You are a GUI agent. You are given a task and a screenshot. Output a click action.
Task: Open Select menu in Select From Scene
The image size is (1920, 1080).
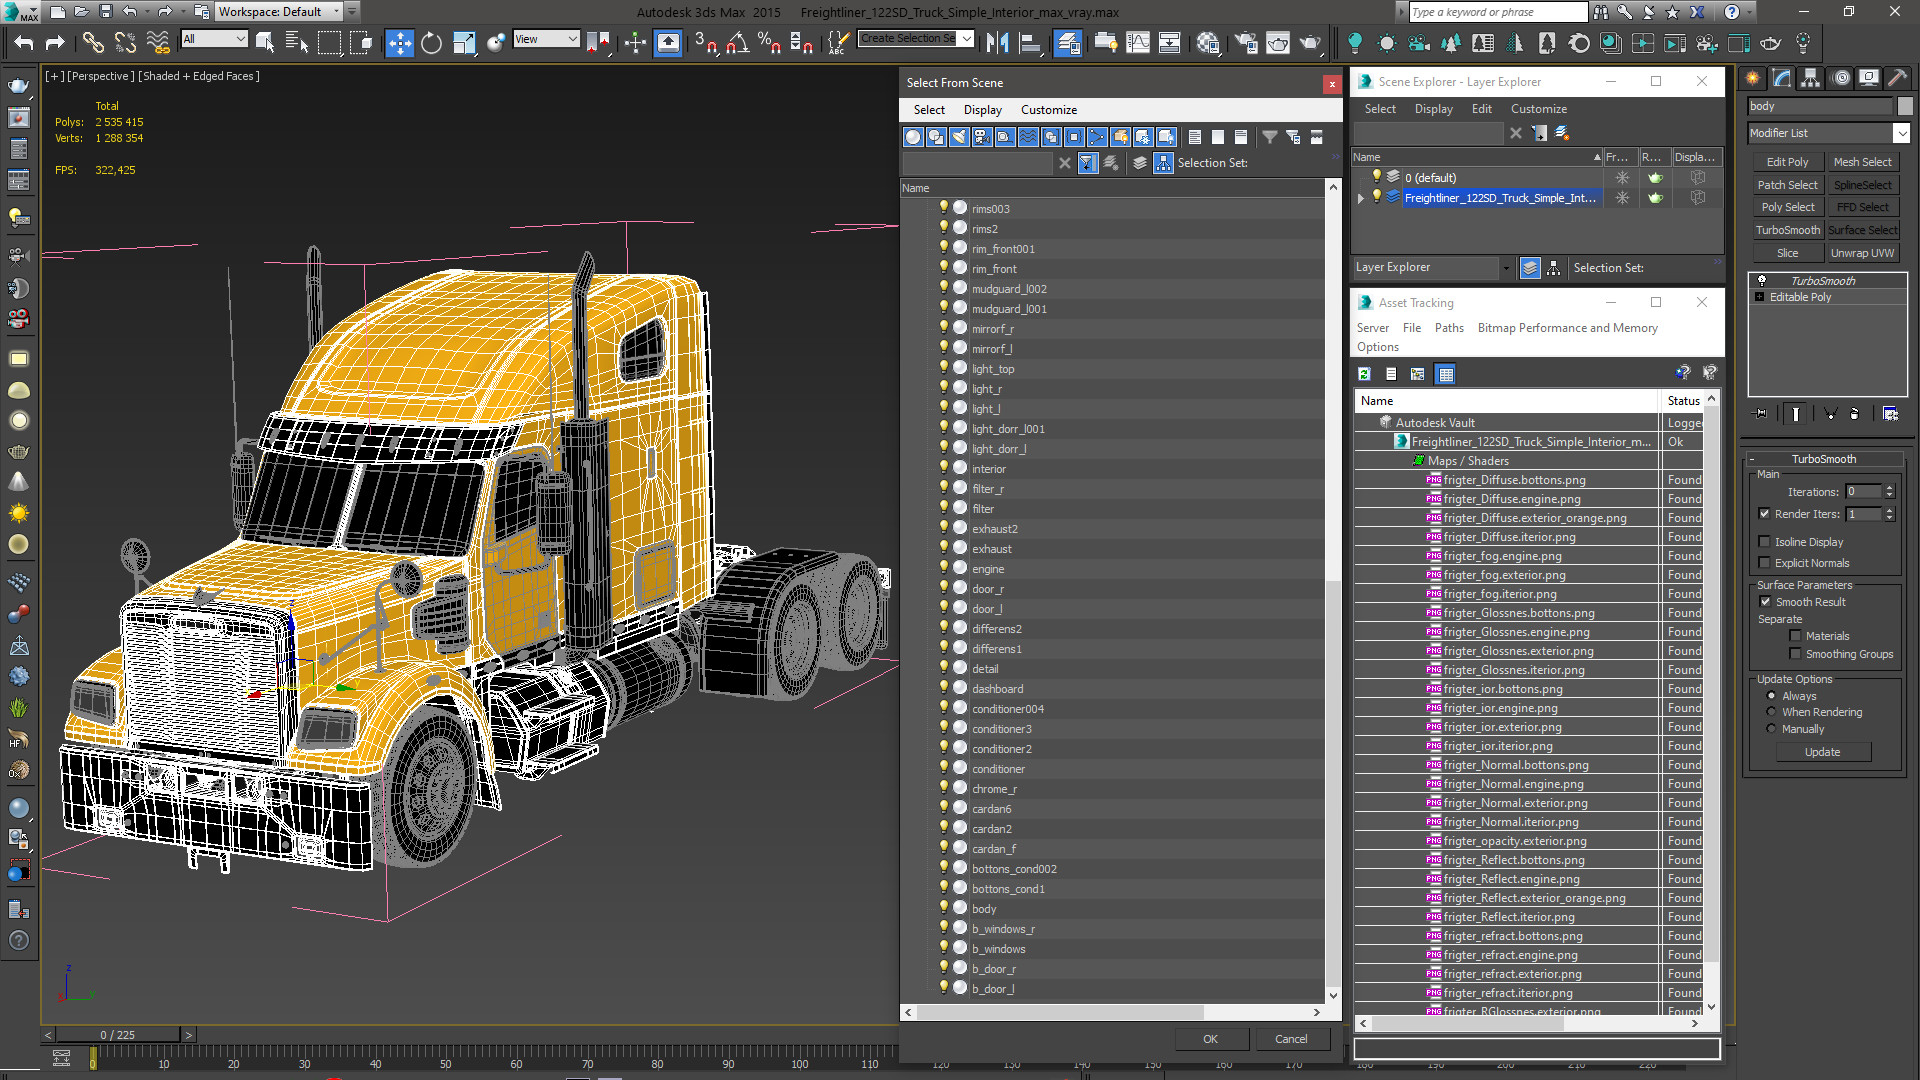(x=929, y=110)
